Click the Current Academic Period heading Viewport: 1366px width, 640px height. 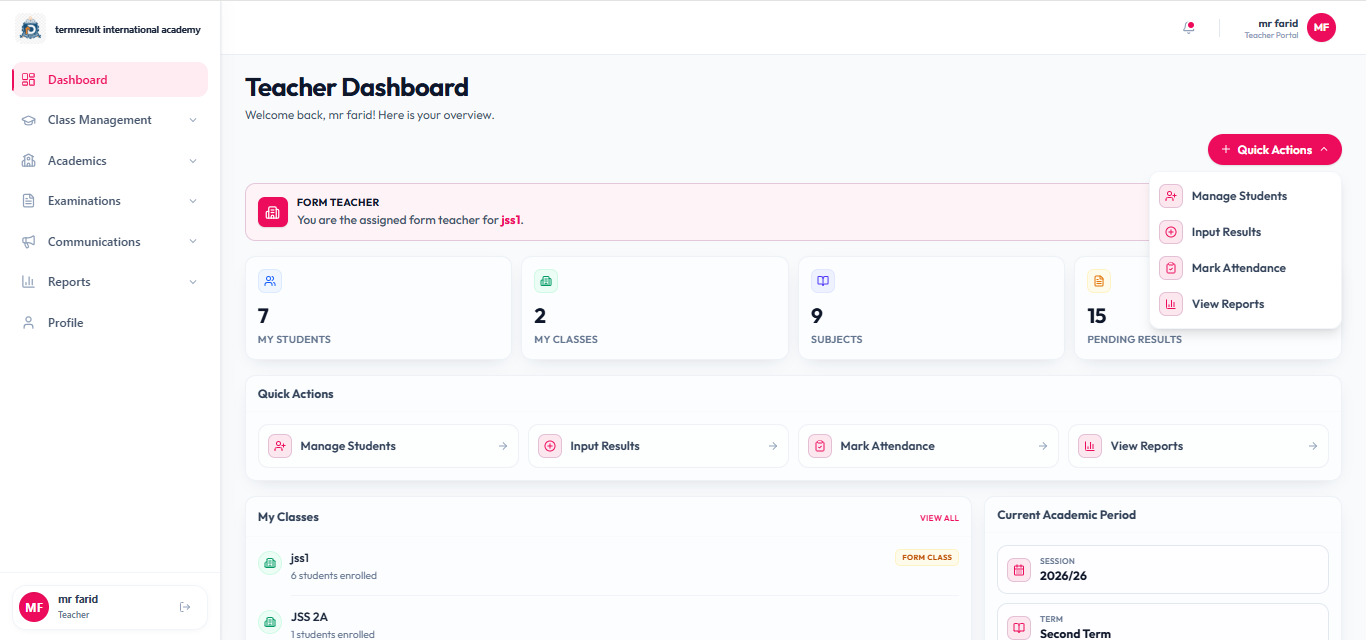coord(1066,515)
